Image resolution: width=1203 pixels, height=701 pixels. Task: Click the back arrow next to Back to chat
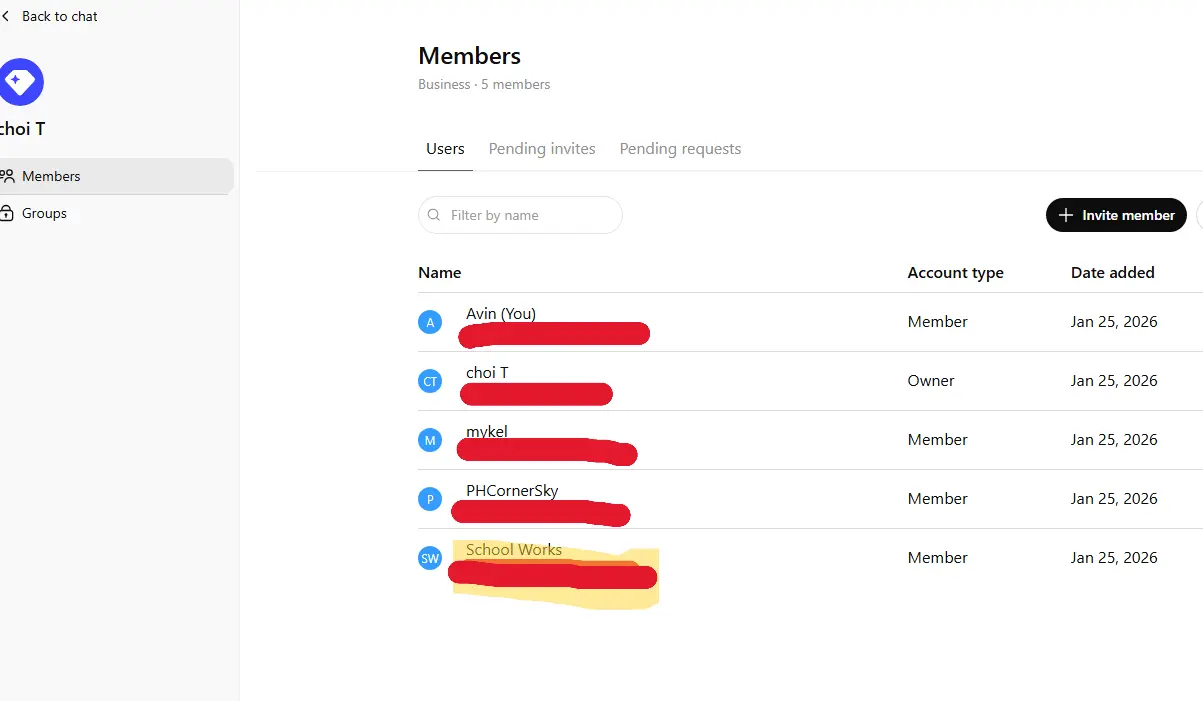[x=6, y=16]
